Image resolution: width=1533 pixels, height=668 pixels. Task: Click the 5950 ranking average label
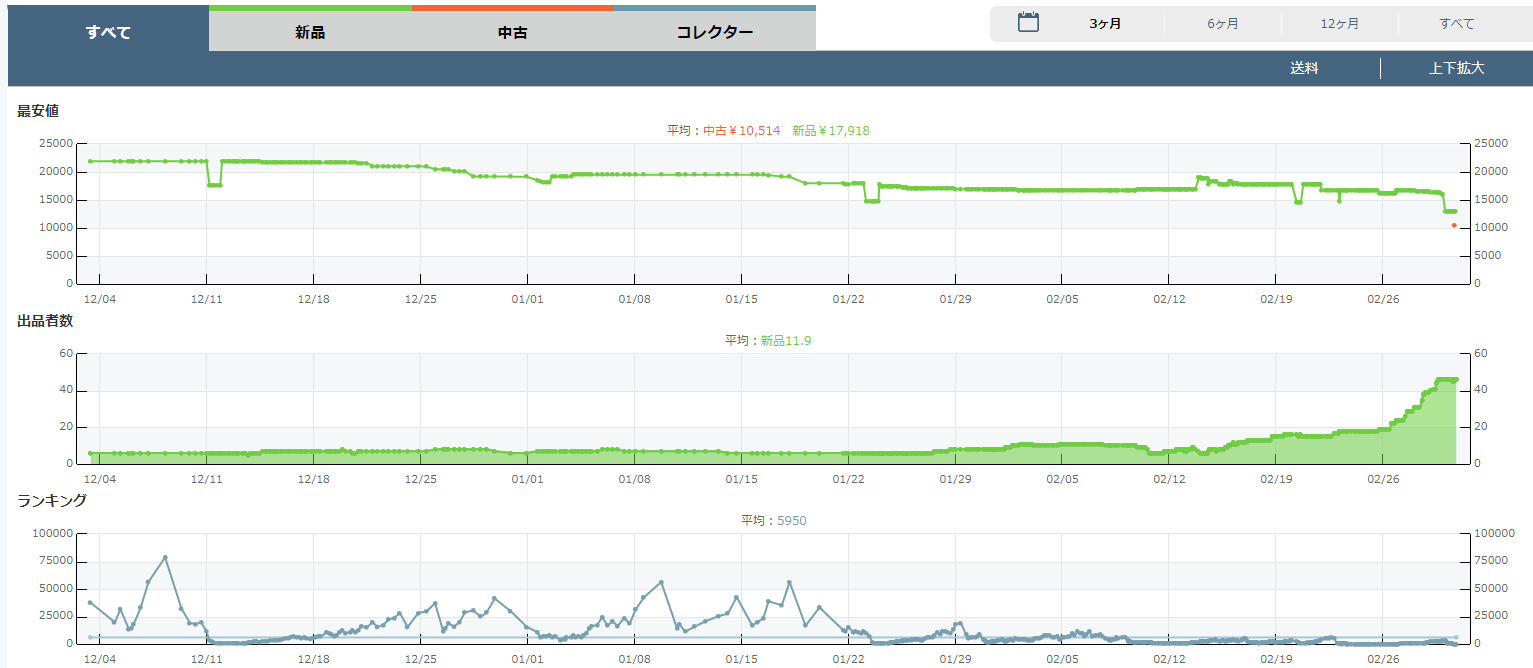[x=791, y=520]
